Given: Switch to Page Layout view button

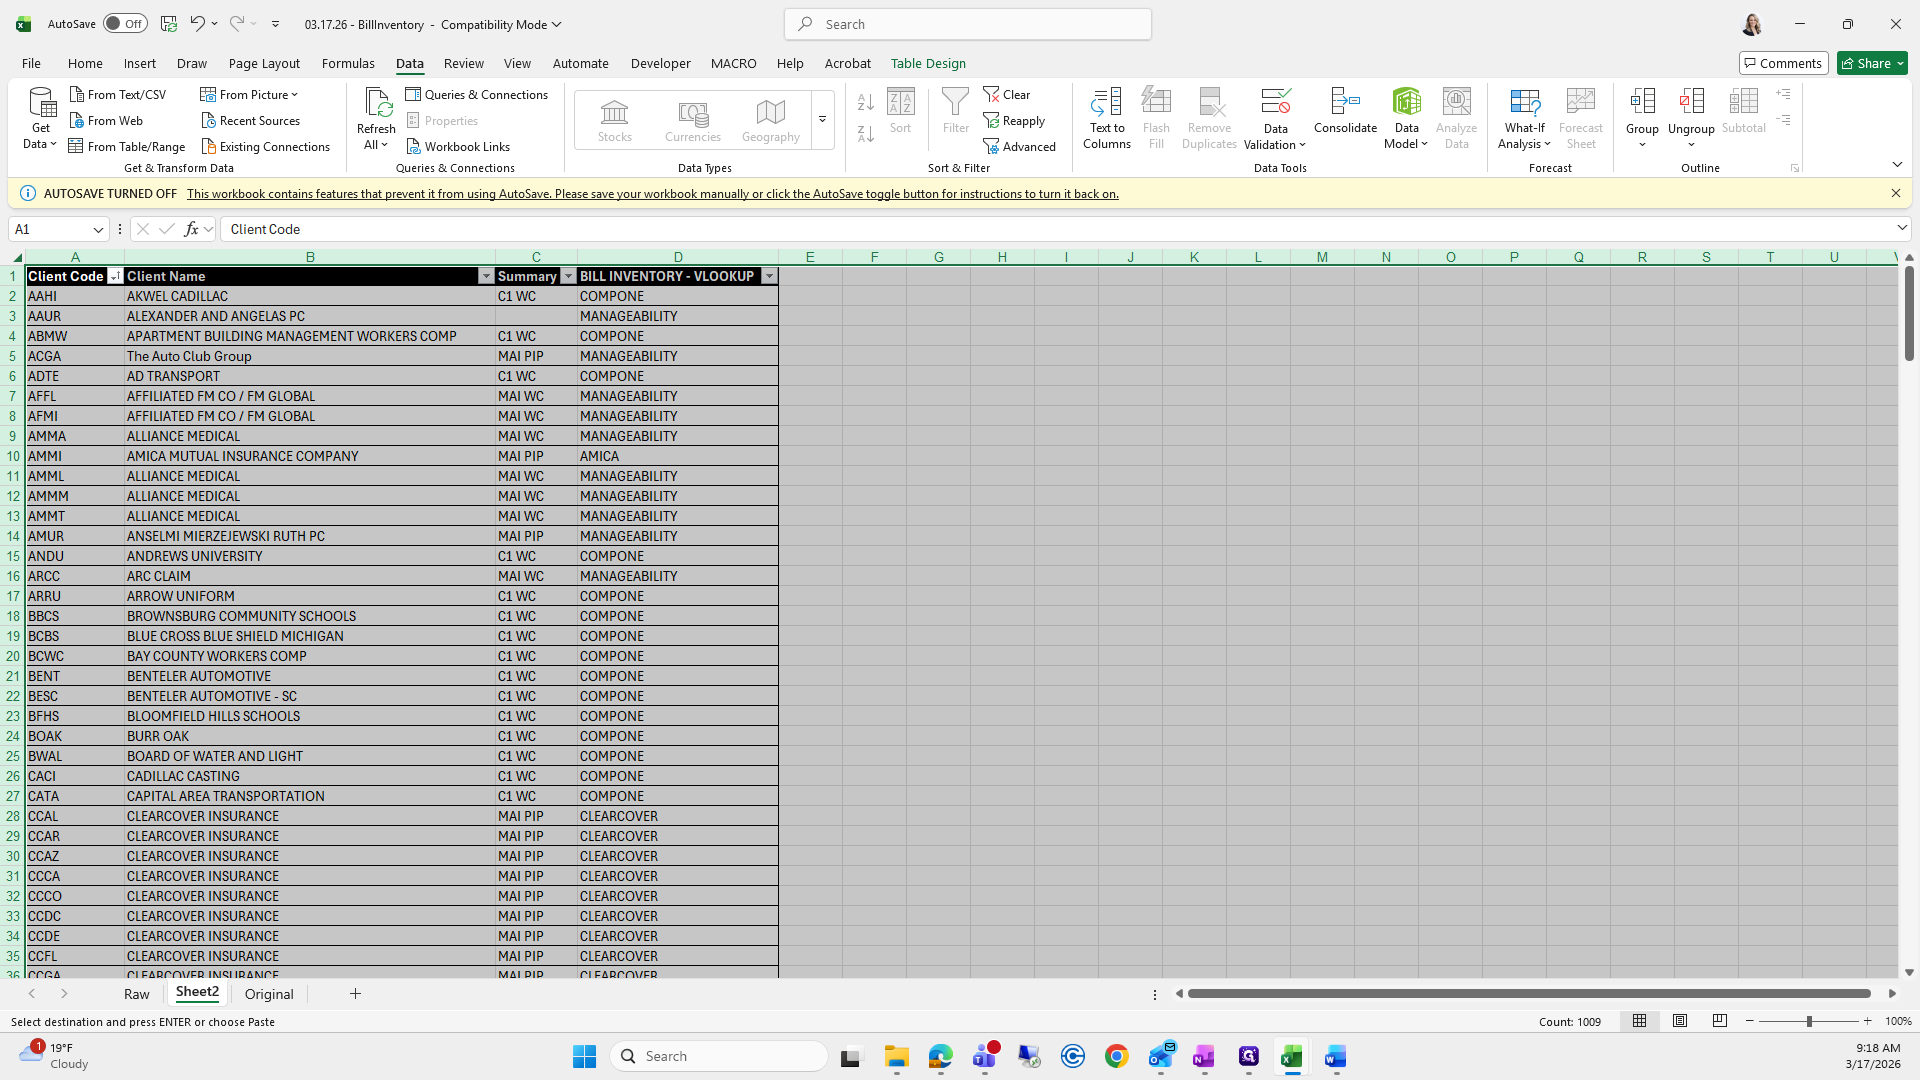Looking at the screenshot, I should point(1680,1021).
